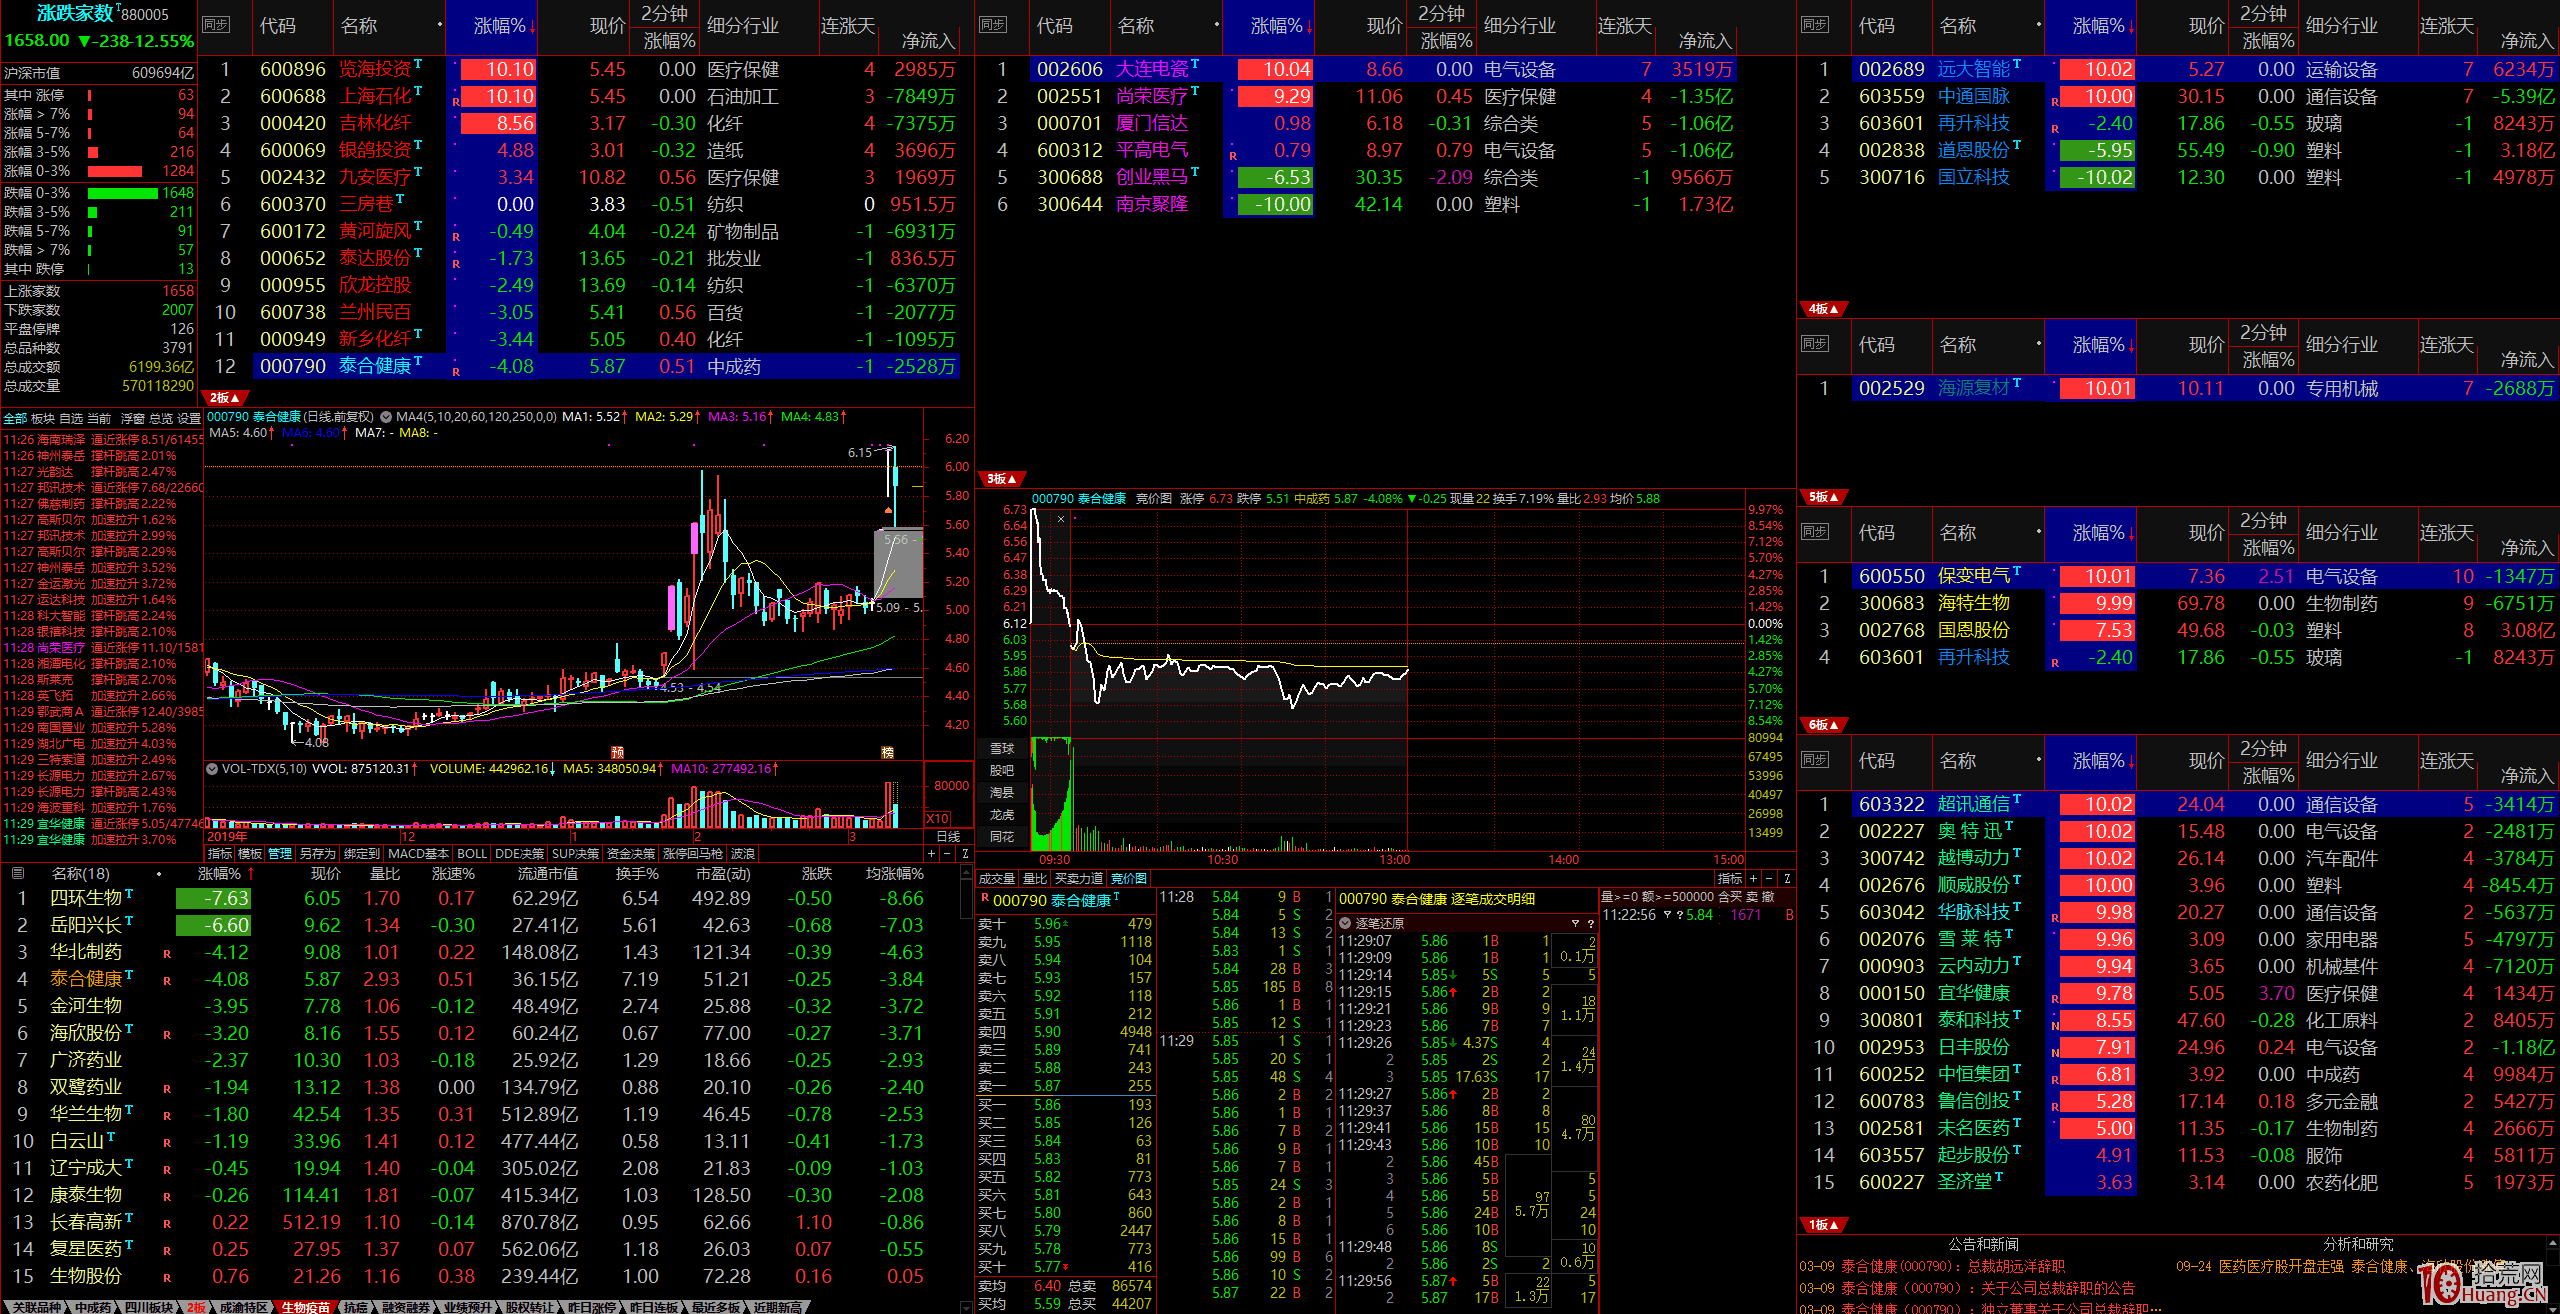Select the 买卖力道 chart tab
Viewport: 2560px width, 1314px height.
click(x=1079, y=878)
